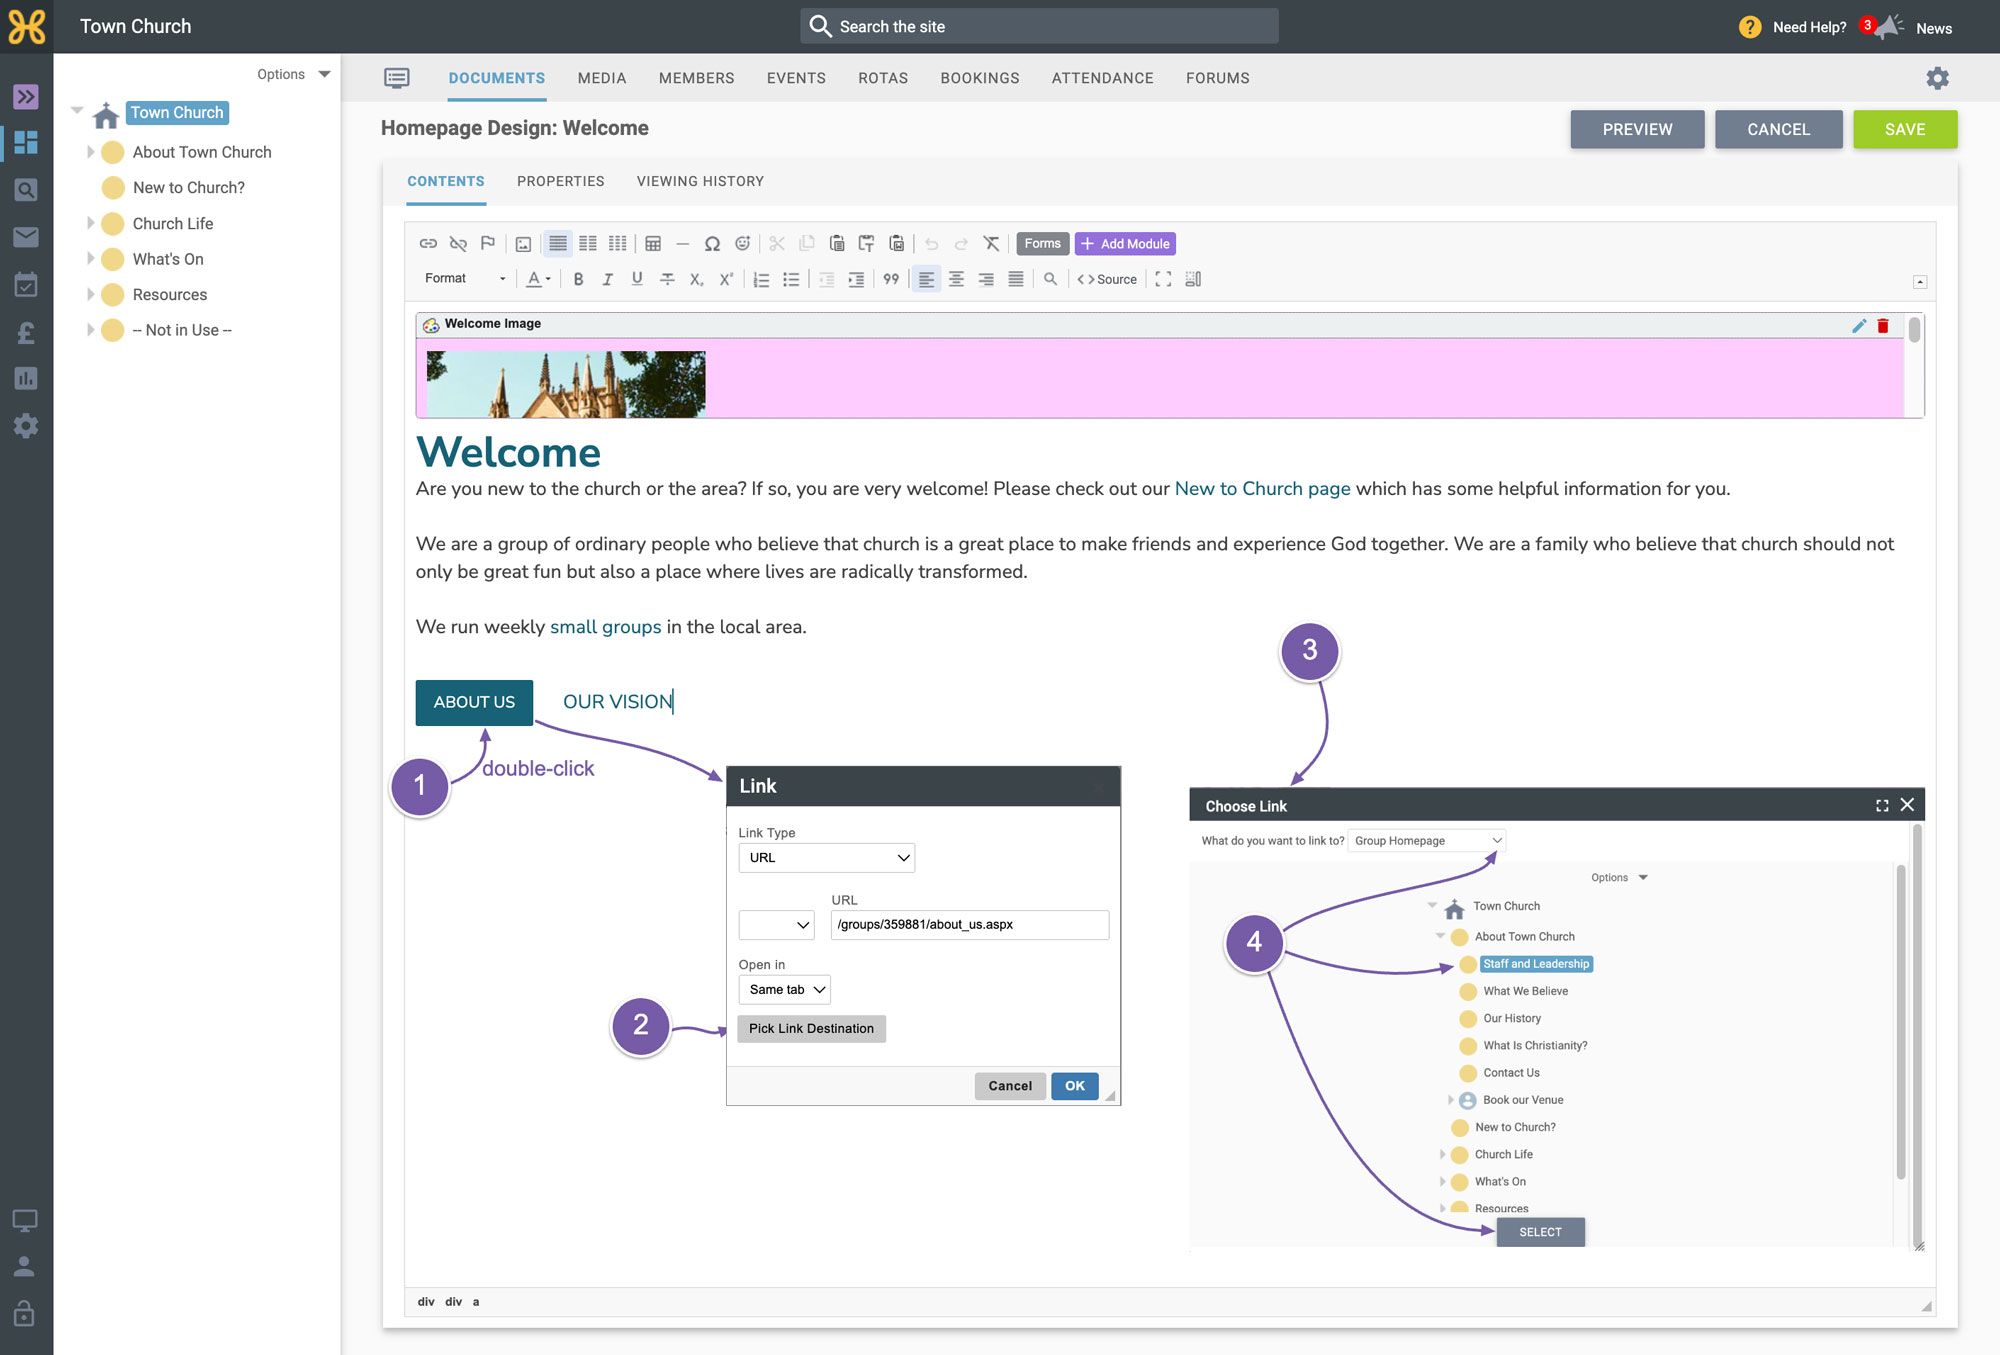Screen dimensions: 2000x1355
Task: Open the mail icon in the left sidebar
Action: point(26,237)
